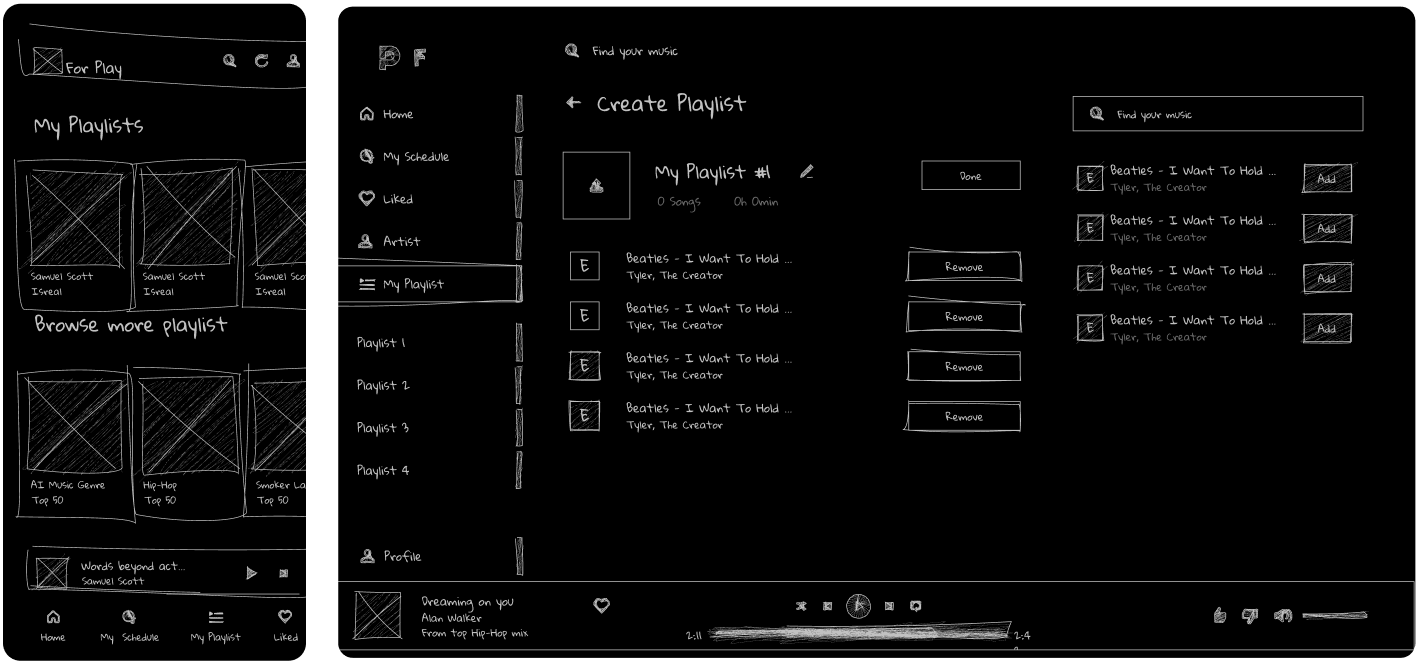The width and height of the screenshot is (1419, 664).
Task: Open the Liked tab in mobile bottom navigation
Action: click(x=285, y=625)
